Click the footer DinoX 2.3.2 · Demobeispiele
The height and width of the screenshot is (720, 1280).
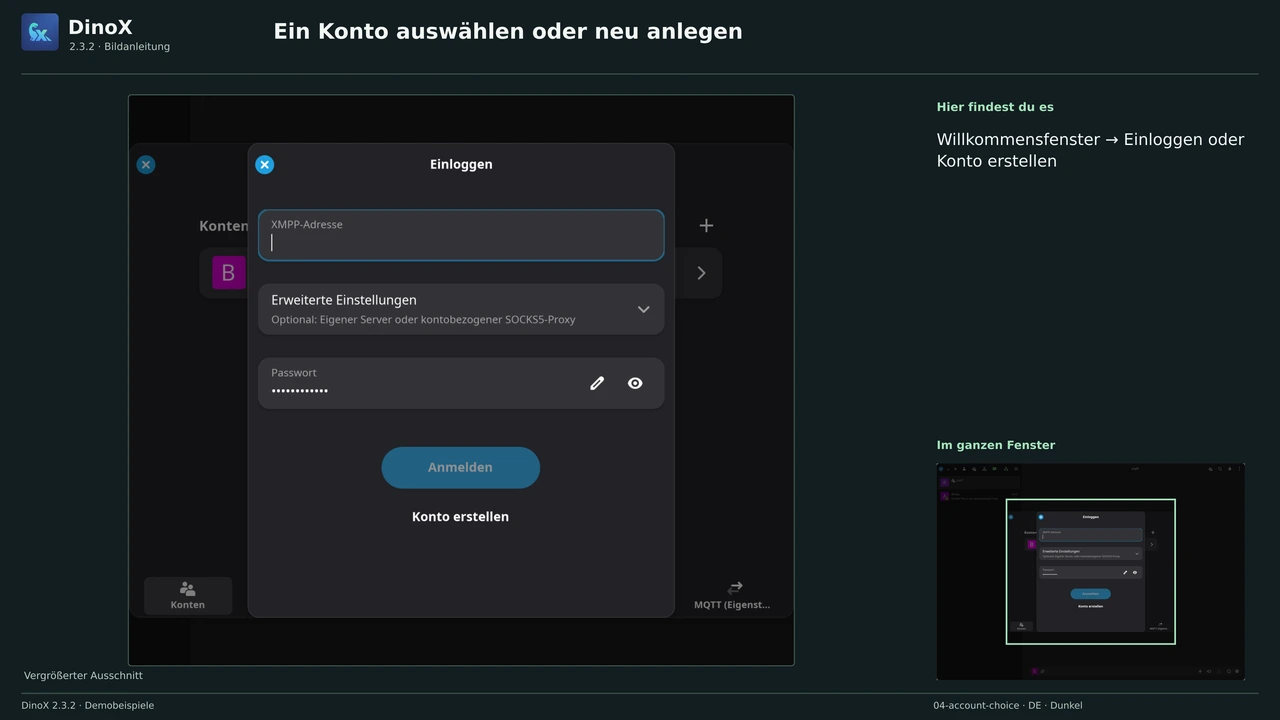[88, 705]
